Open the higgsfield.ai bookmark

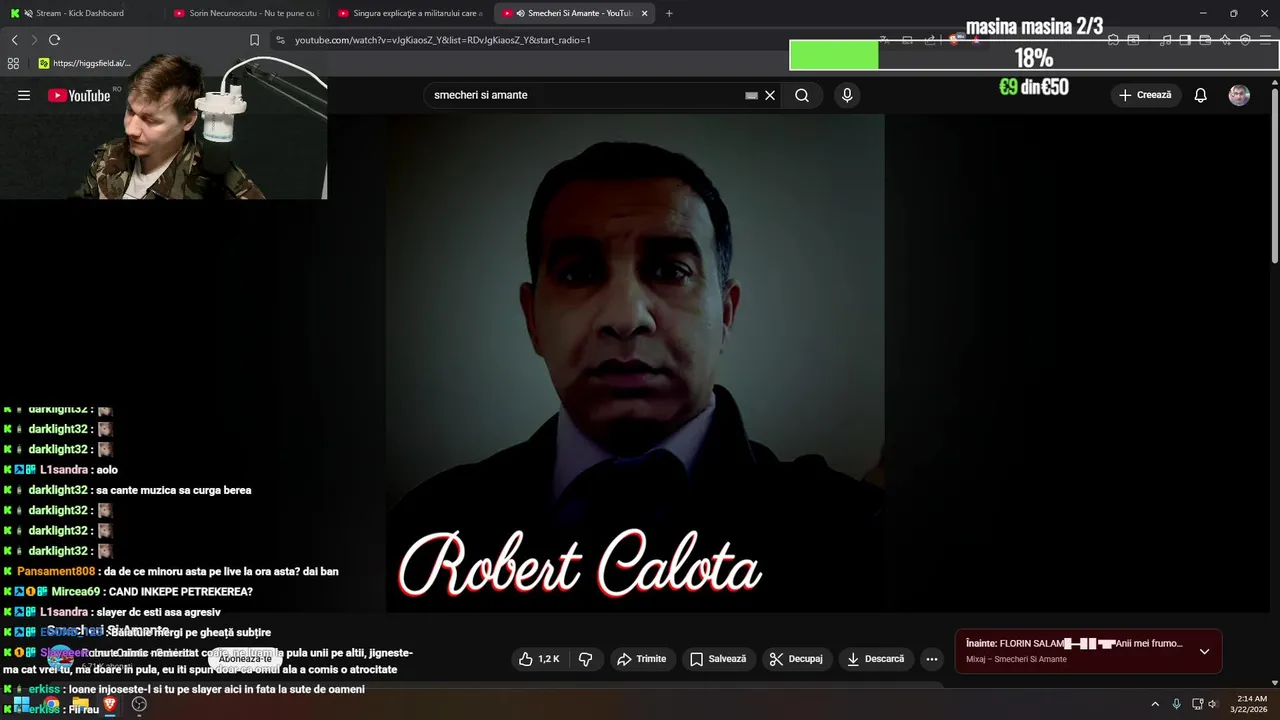coord(84,63)
